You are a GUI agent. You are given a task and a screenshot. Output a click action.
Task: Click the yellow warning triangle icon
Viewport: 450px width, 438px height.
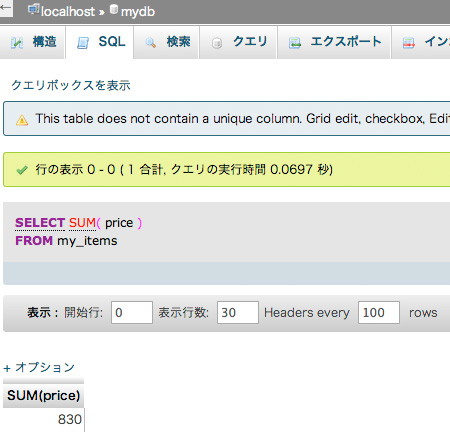tap(22, 120)
